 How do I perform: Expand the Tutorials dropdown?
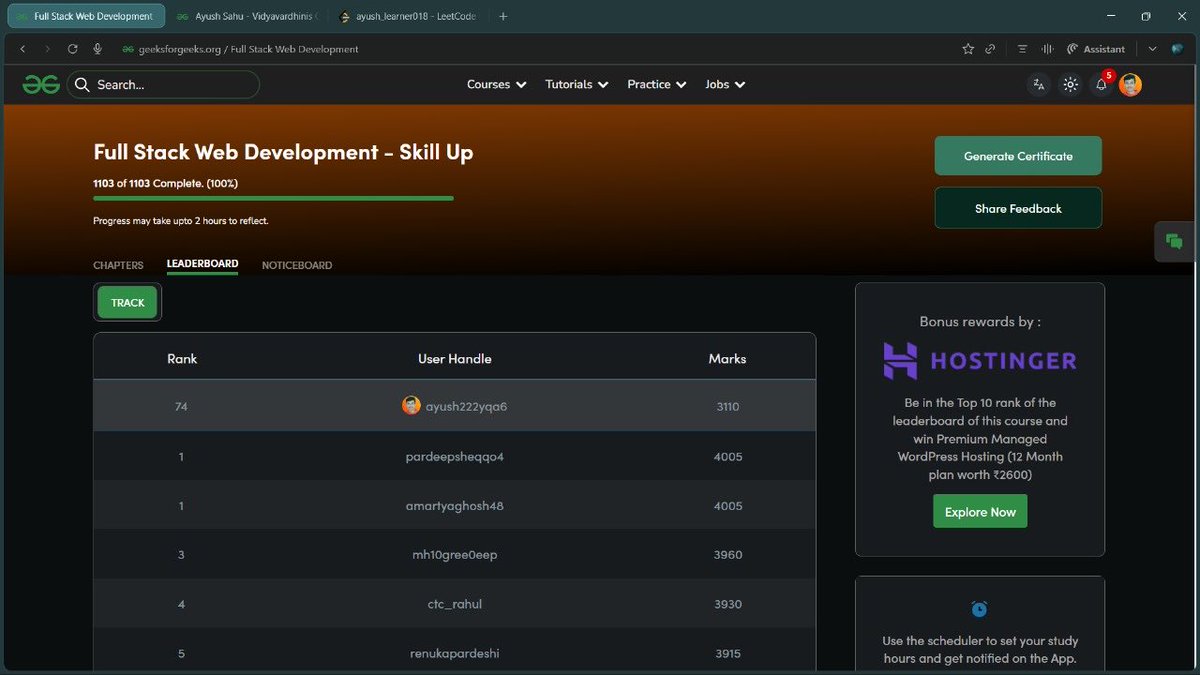point(577,85)
